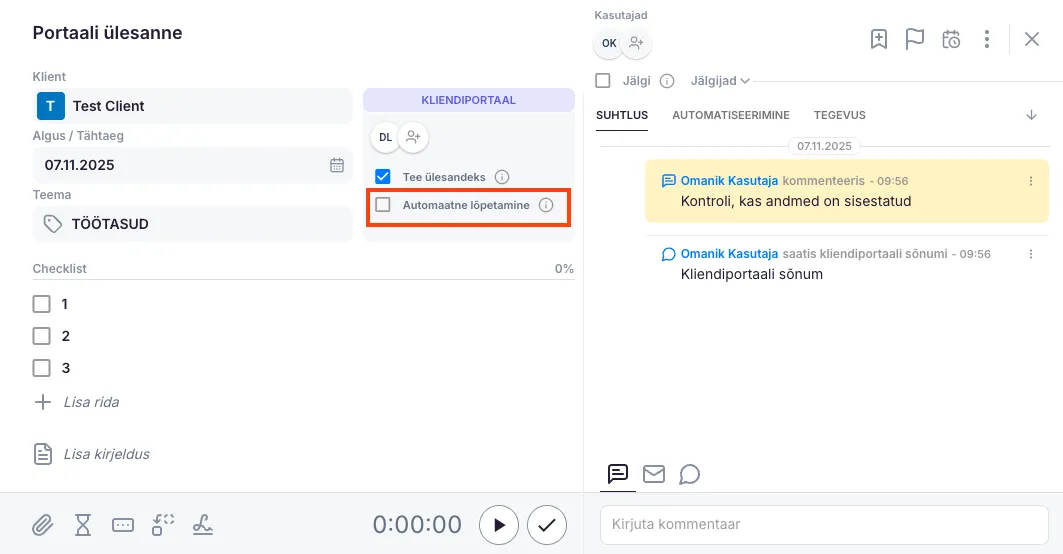The image size is (1063, 554).
Task: Start the timer with play button
Action: tap(499, 525)
